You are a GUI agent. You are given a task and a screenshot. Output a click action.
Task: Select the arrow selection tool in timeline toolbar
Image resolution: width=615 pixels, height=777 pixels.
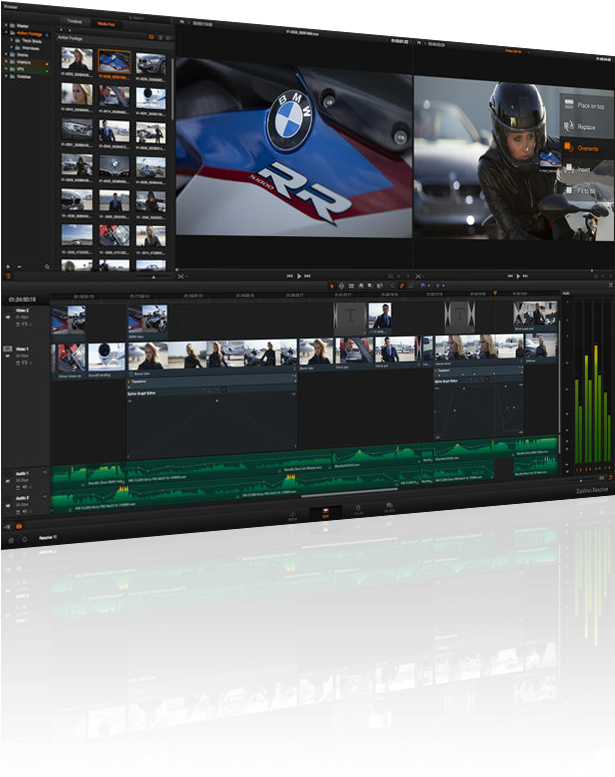[332, 285]
